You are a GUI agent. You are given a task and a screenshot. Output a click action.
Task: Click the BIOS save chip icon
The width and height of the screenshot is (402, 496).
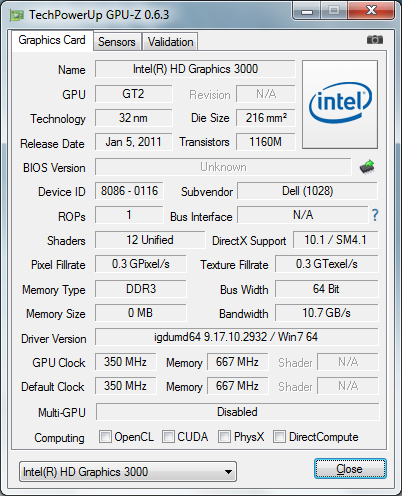[x=367, y=167]
